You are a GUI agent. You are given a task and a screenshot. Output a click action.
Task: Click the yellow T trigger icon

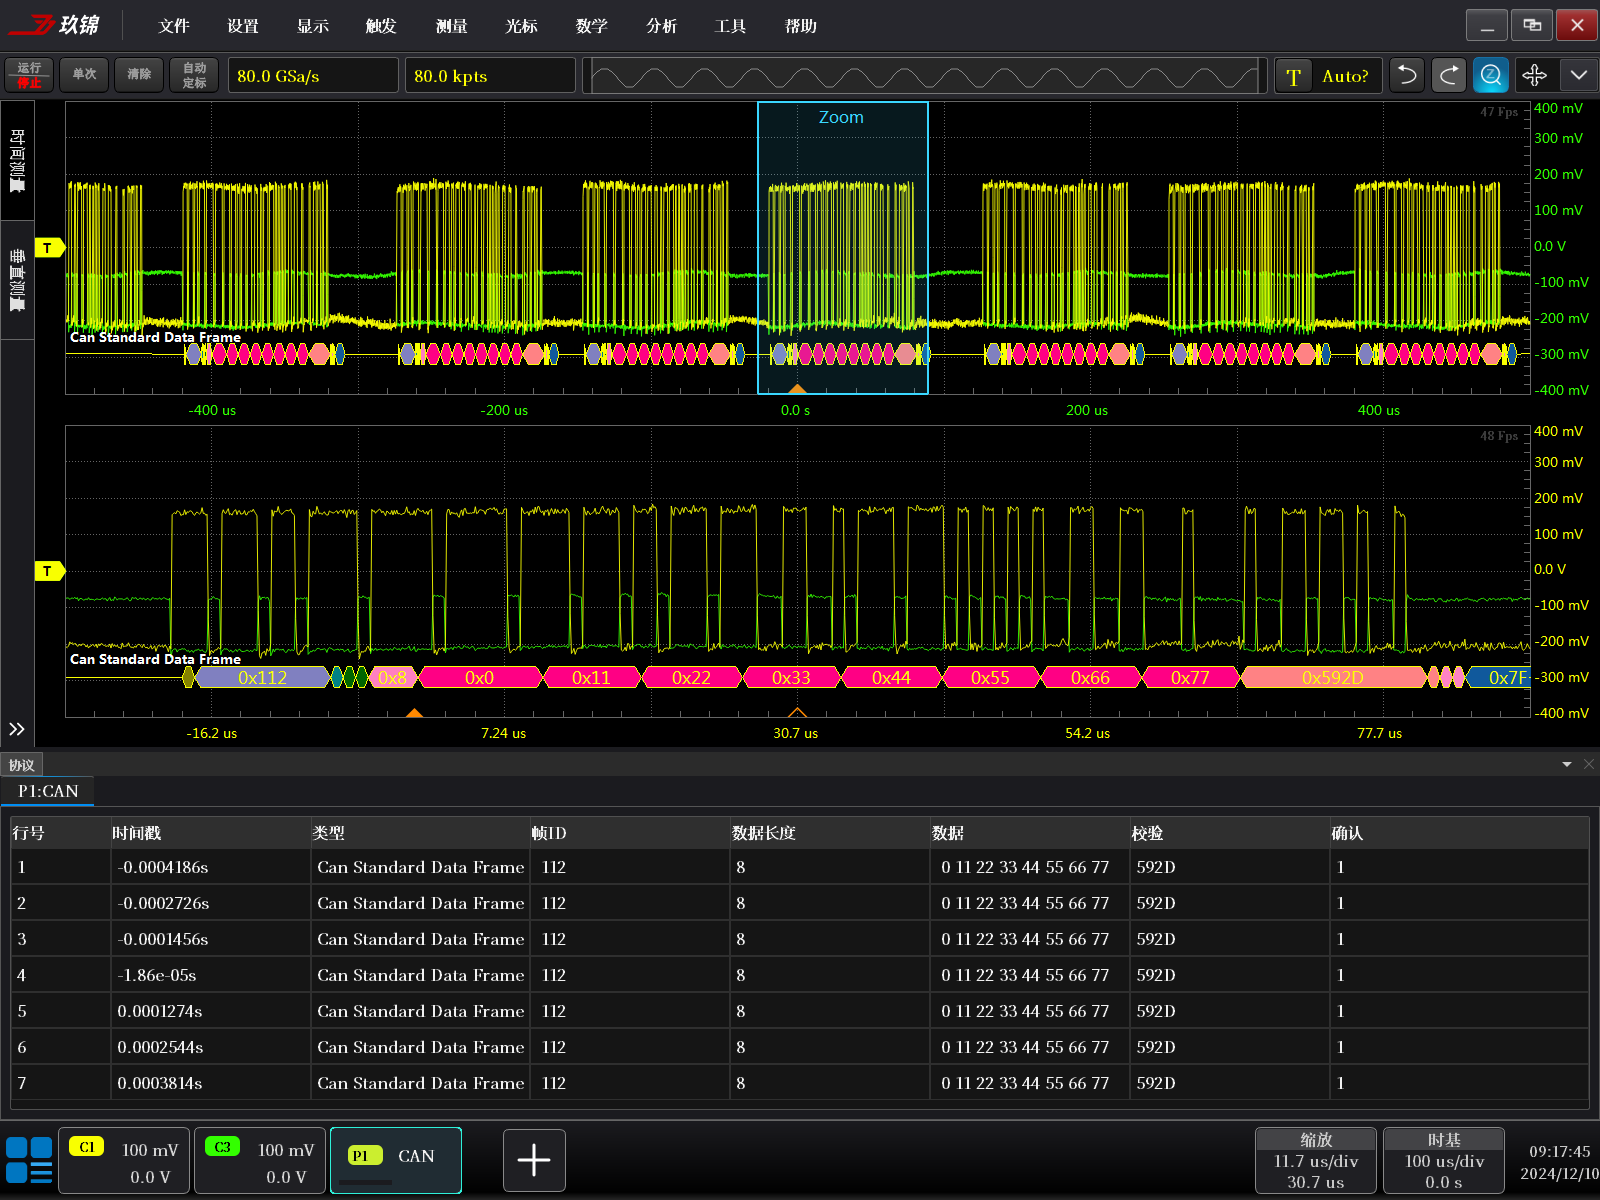(1293, 76)
